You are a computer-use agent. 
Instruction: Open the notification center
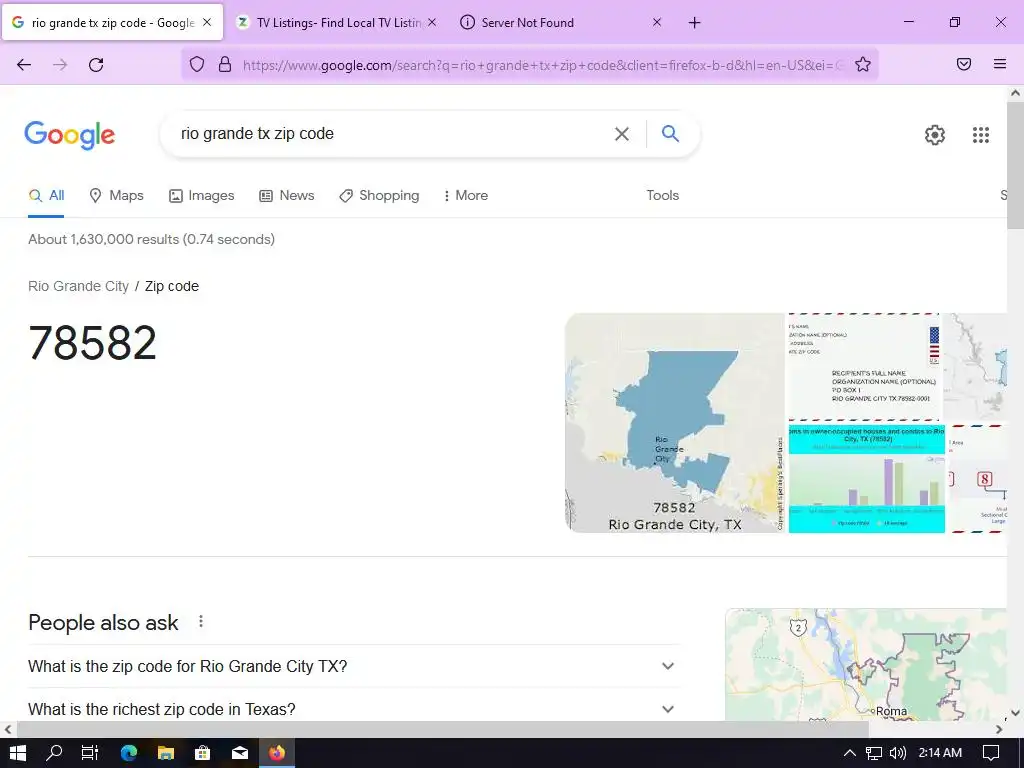991,753
